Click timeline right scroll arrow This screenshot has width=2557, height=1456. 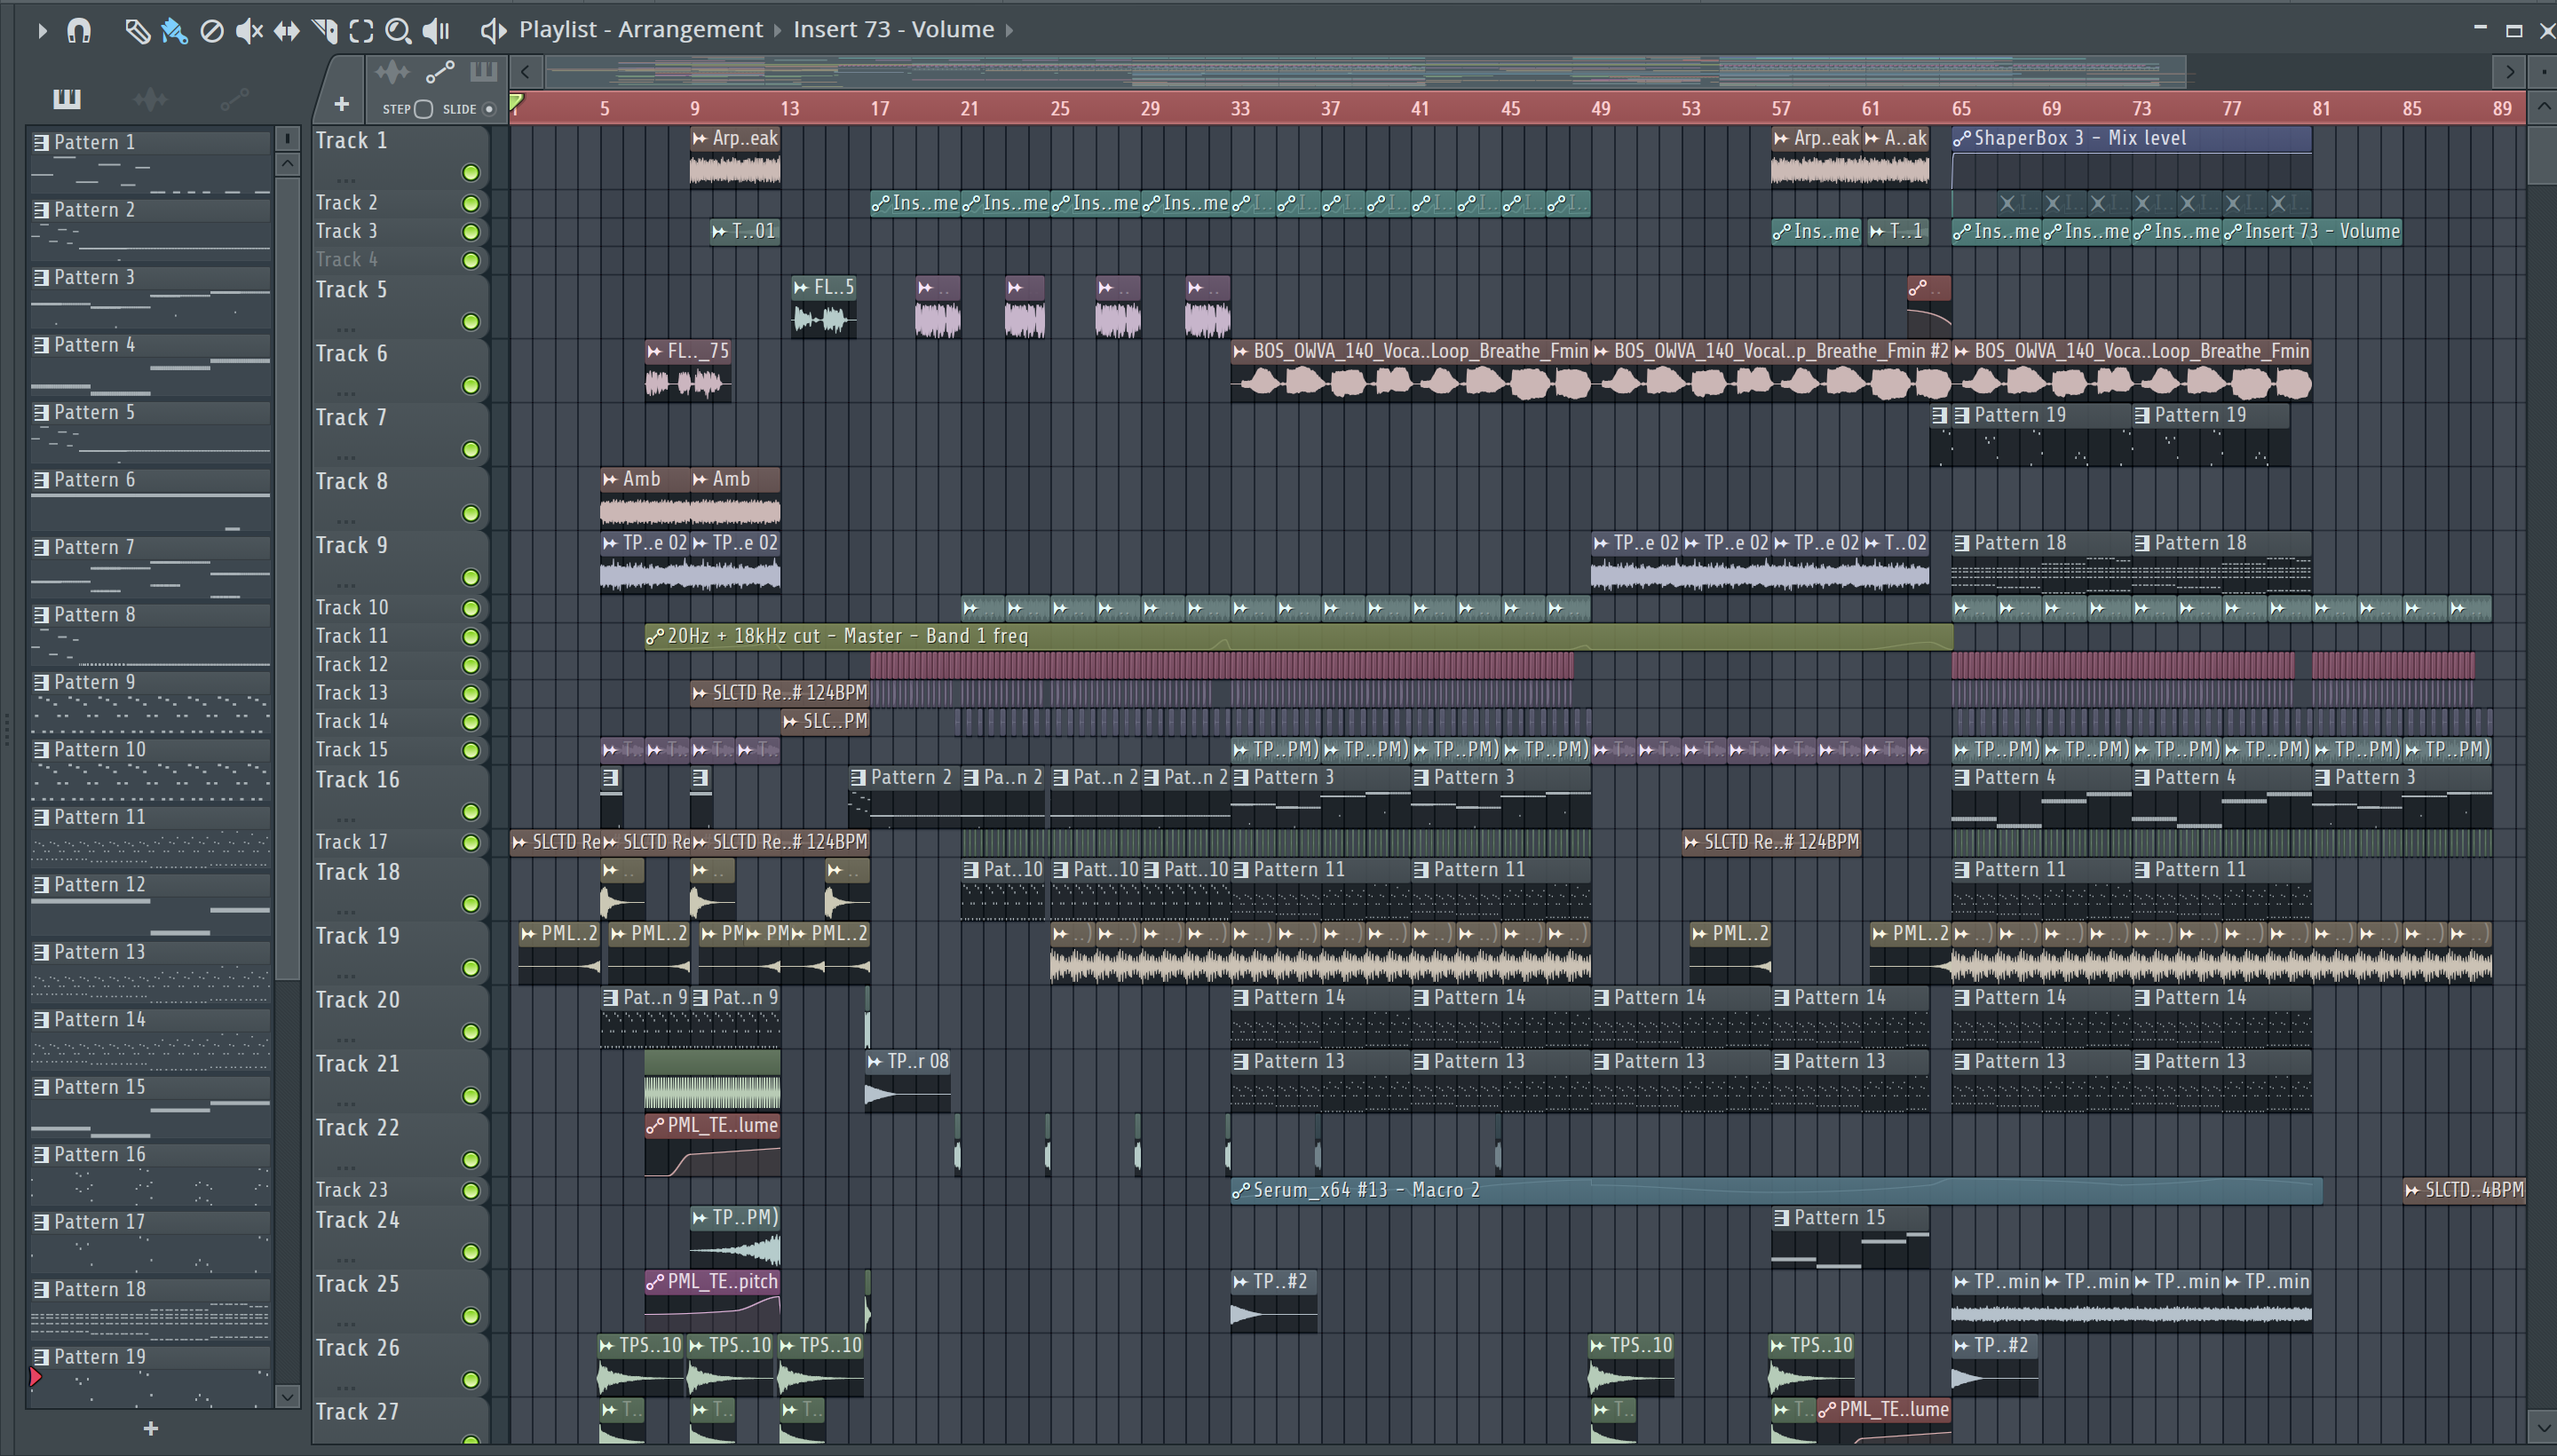pyautogui.click(x=2509, y=72)
